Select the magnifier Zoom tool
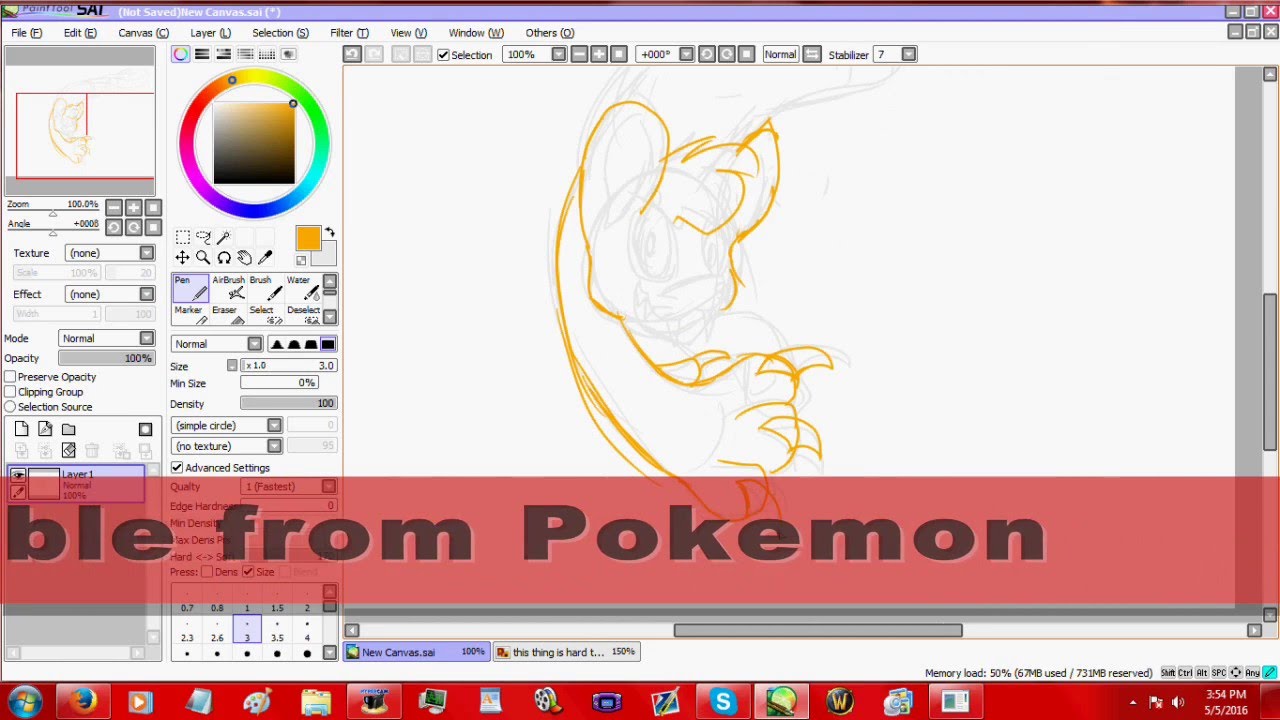Screen dimensions: 1280x720 click(203, 258)
